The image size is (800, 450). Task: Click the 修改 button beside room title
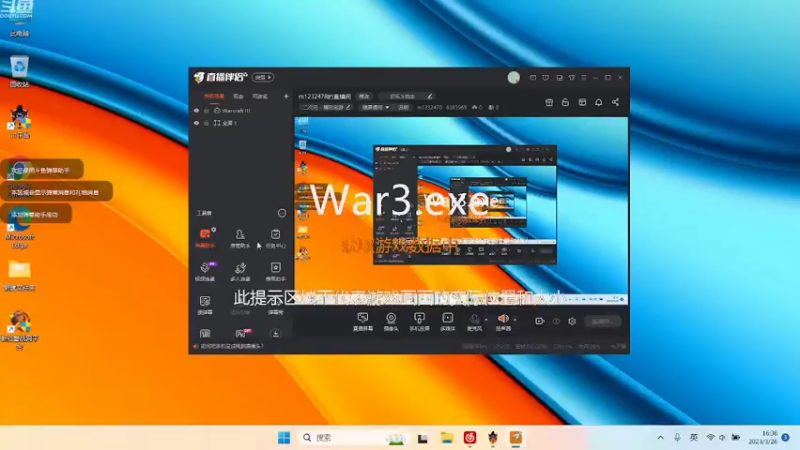pos(364,96)
